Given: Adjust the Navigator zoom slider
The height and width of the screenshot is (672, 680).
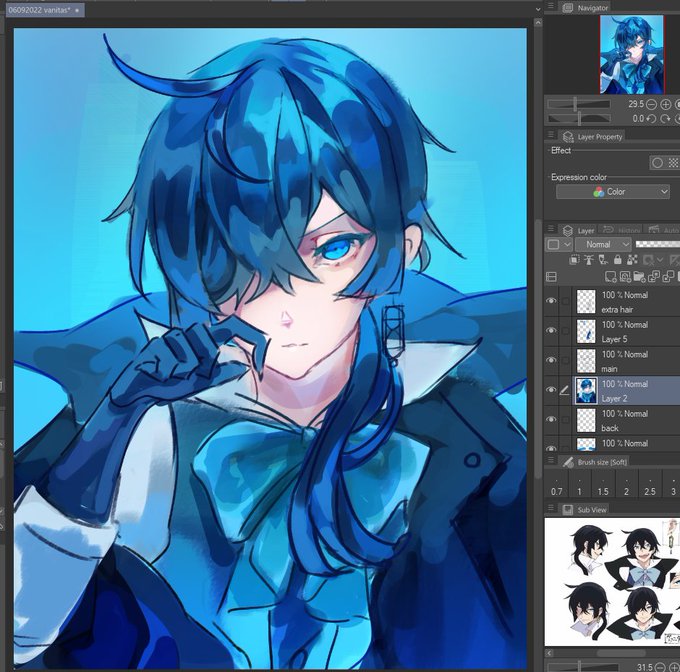Looking at the screenshot, I should (579, 104).
